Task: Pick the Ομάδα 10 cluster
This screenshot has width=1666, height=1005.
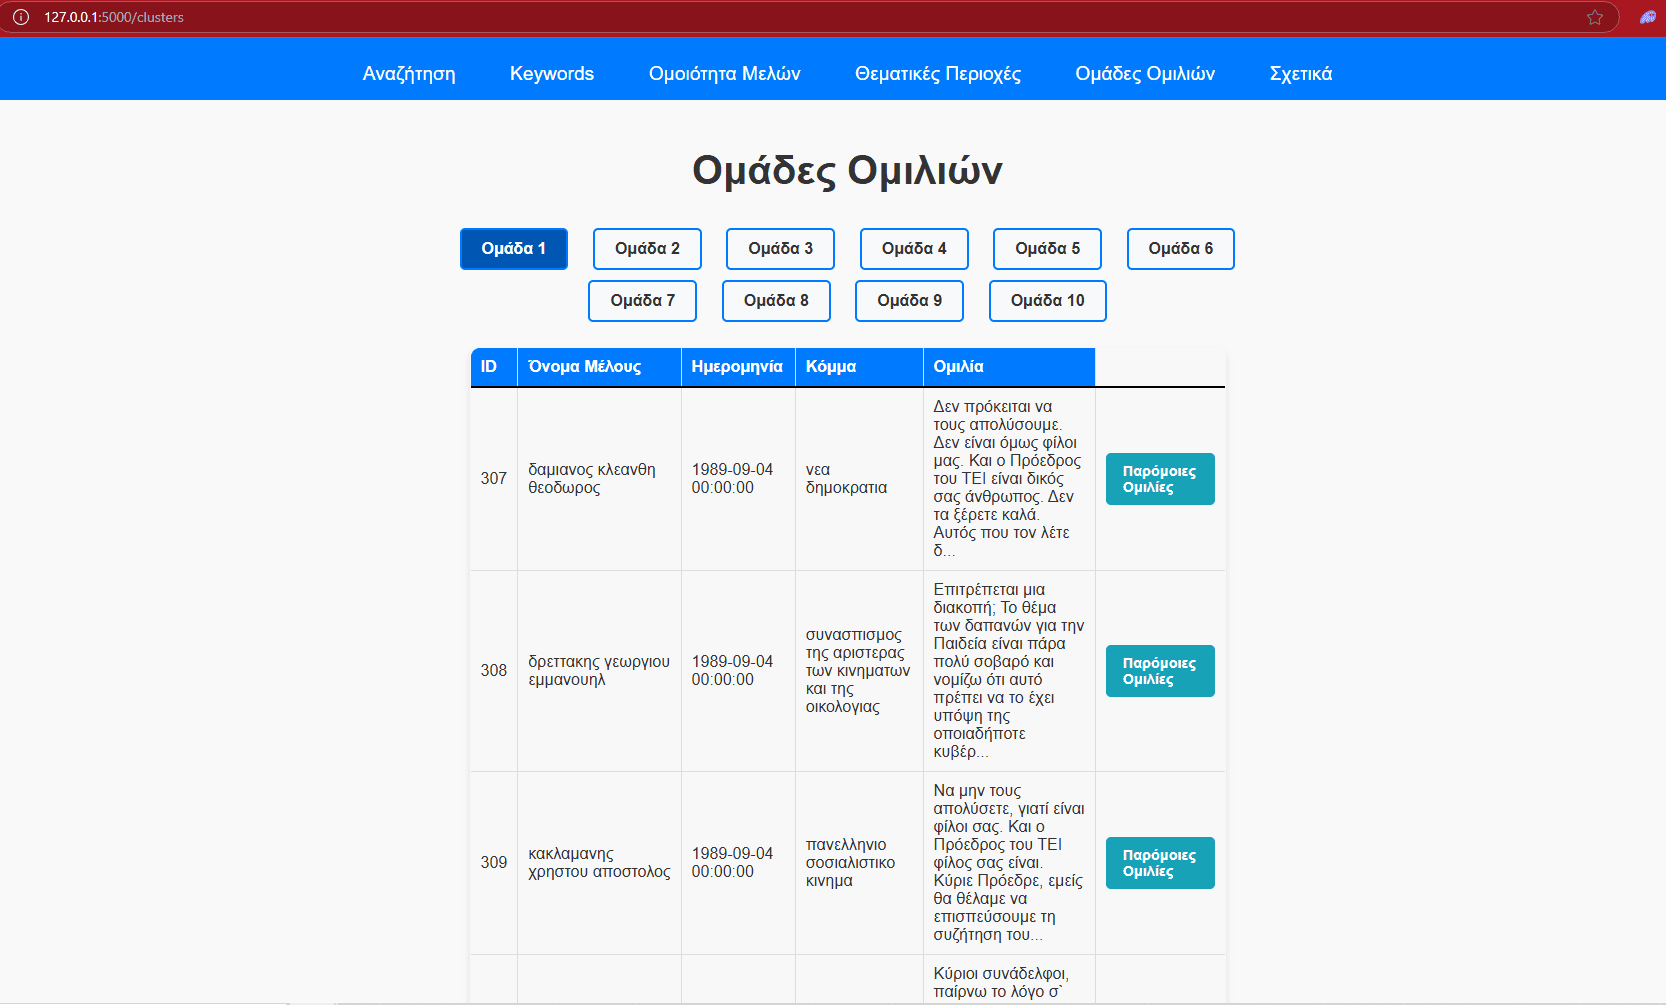Action: tap(1048, 301)
